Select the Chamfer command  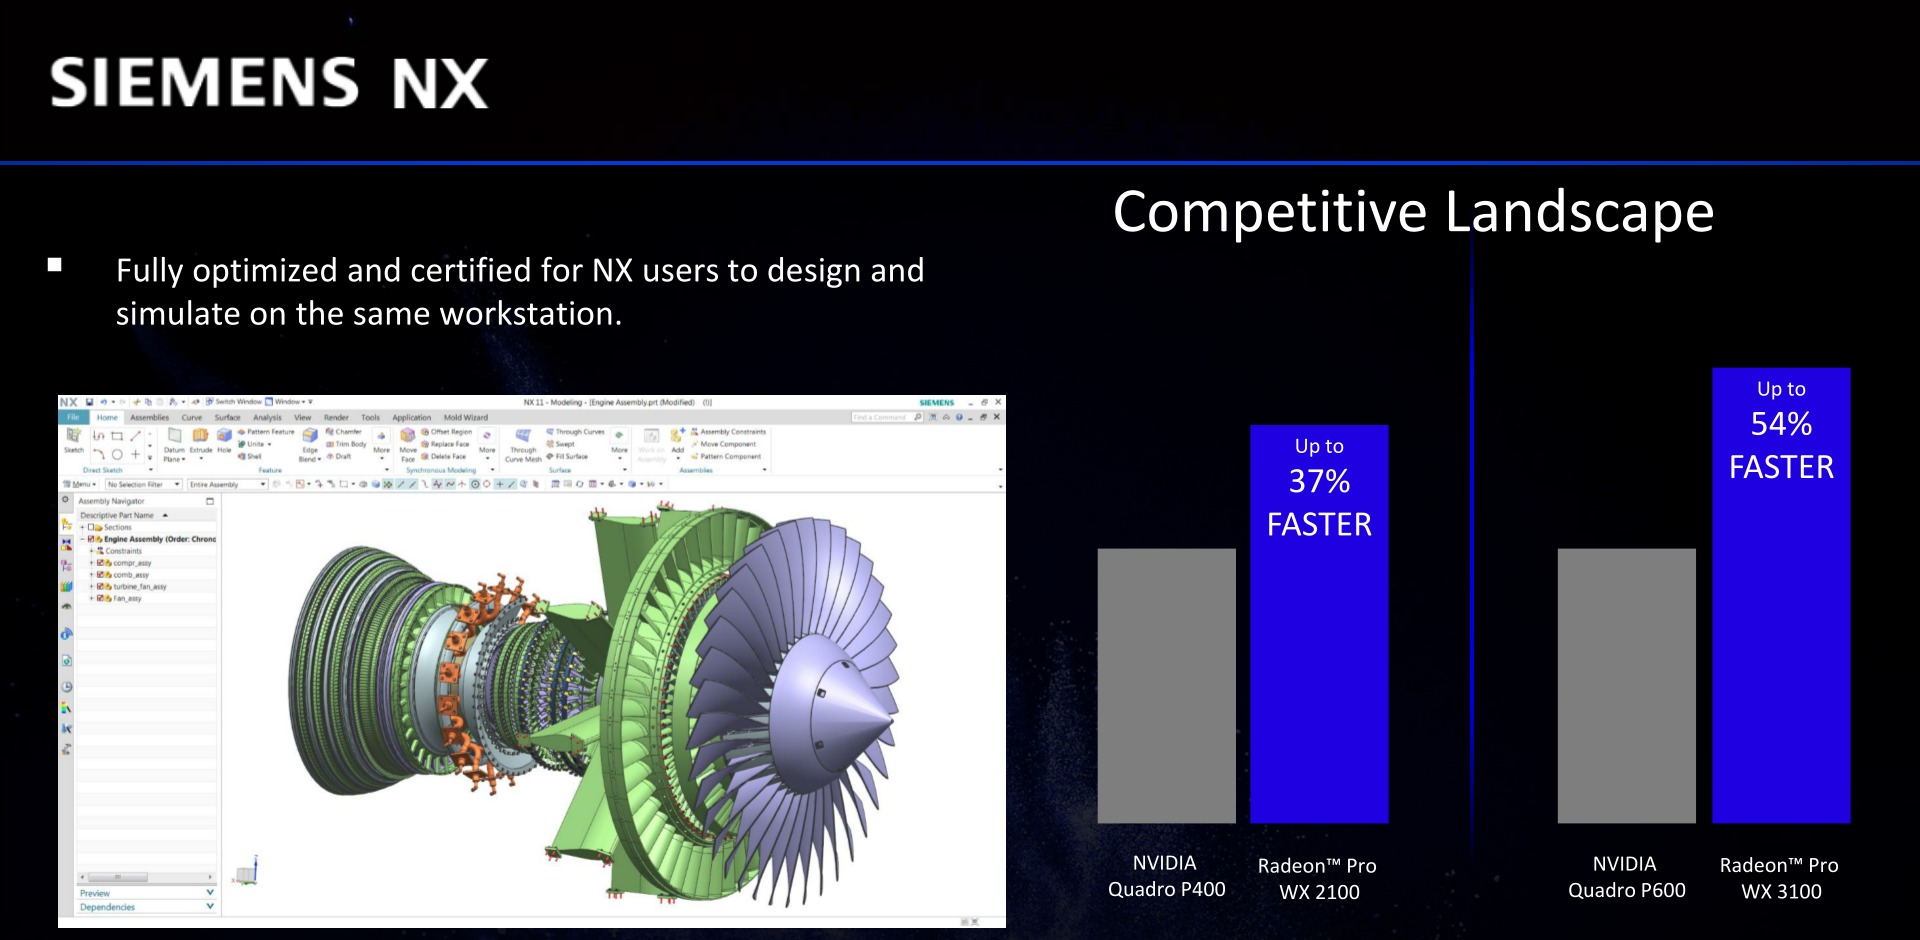point(344,432)
